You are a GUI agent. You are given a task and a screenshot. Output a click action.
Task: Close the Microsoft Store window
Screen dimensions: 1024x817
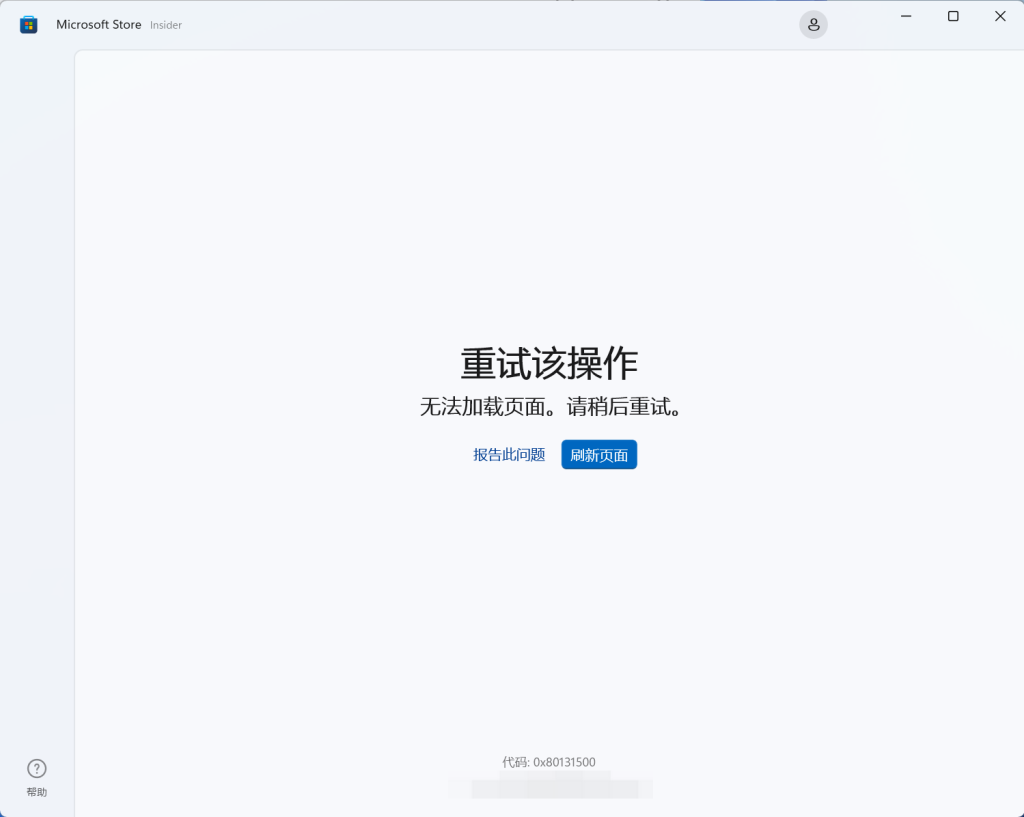click(x=1000, y=16)
